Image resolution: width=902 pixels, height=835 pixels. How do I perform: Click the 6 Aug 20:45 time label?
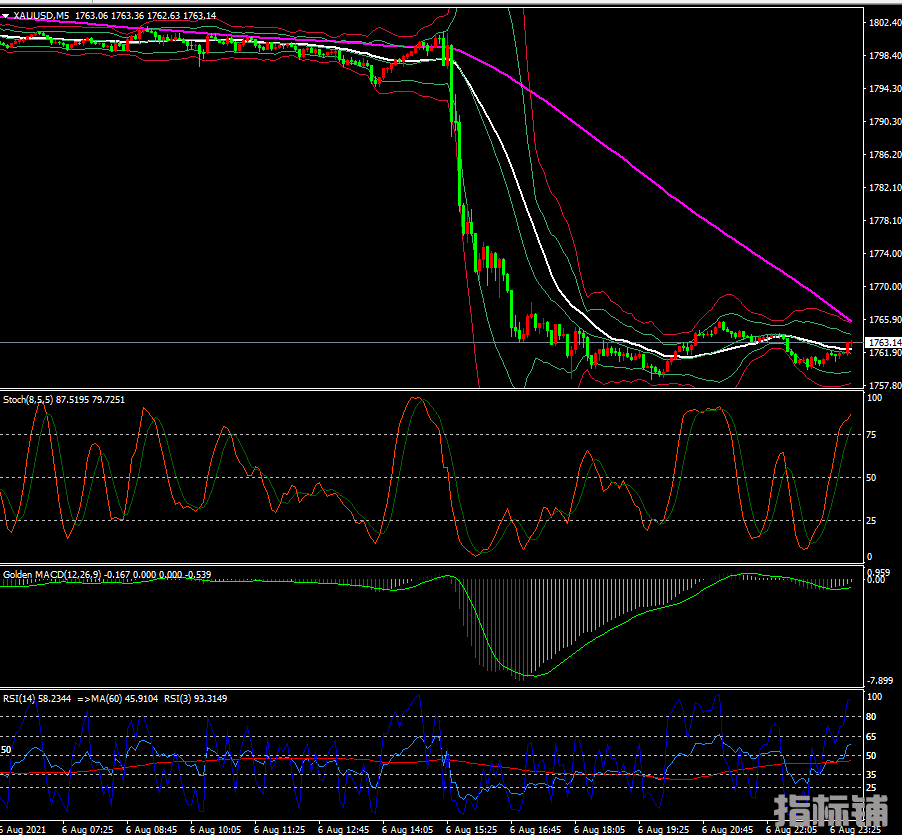[727, 830]
